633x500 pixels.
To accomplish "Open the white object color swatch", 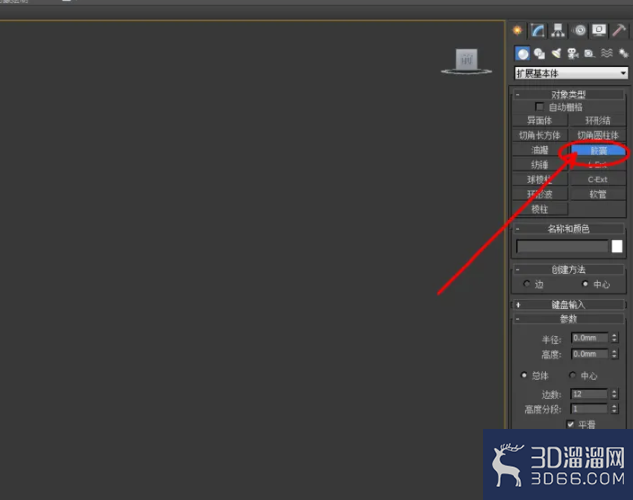I will [617, 246].
